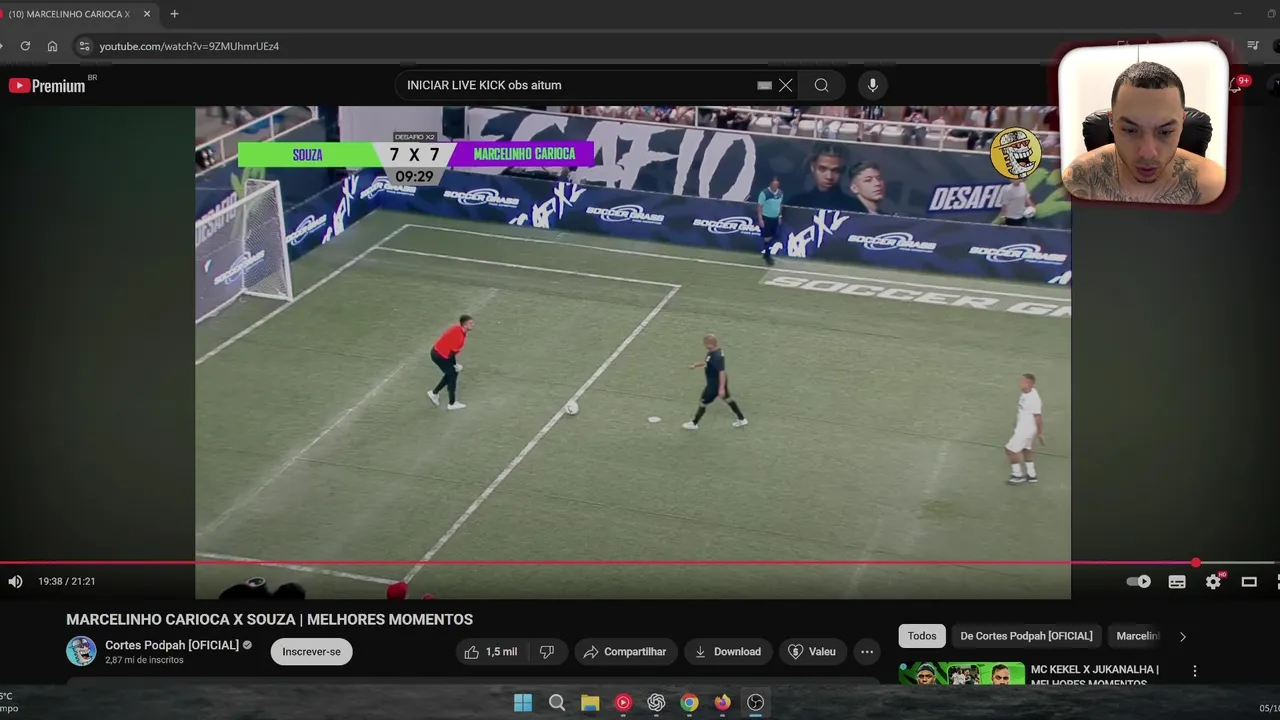Close the MARCELINHO CARIOCA tab
The image size is (1280, 720).
147,14
